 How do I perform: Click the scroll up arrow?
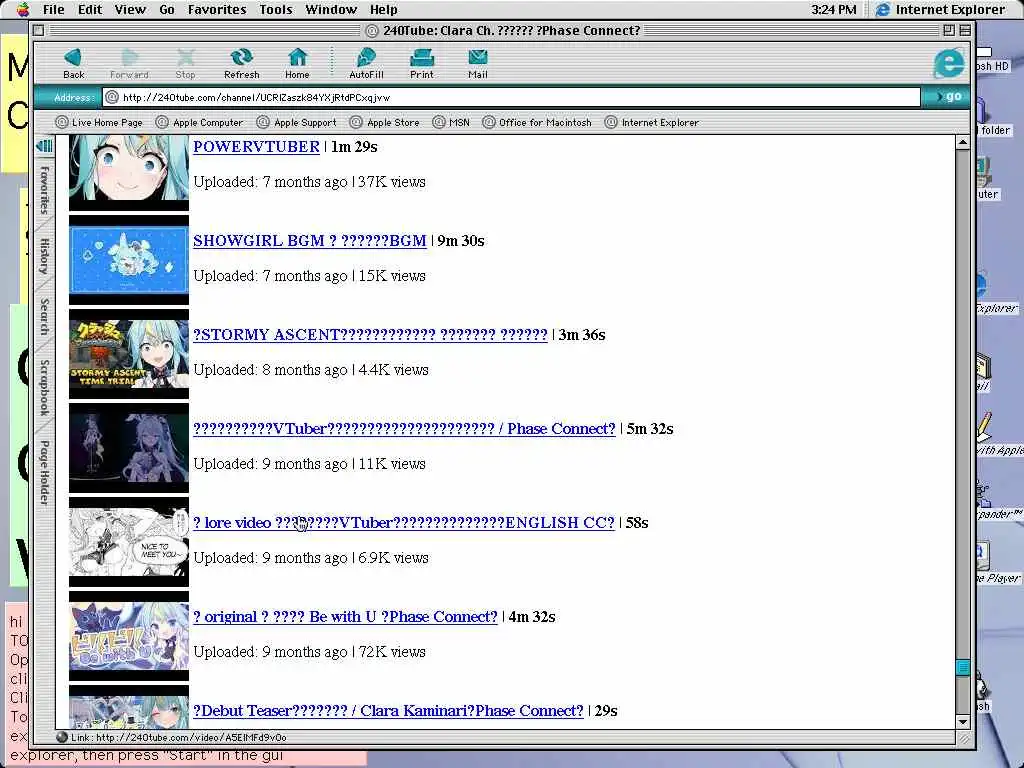pos(963,142)
